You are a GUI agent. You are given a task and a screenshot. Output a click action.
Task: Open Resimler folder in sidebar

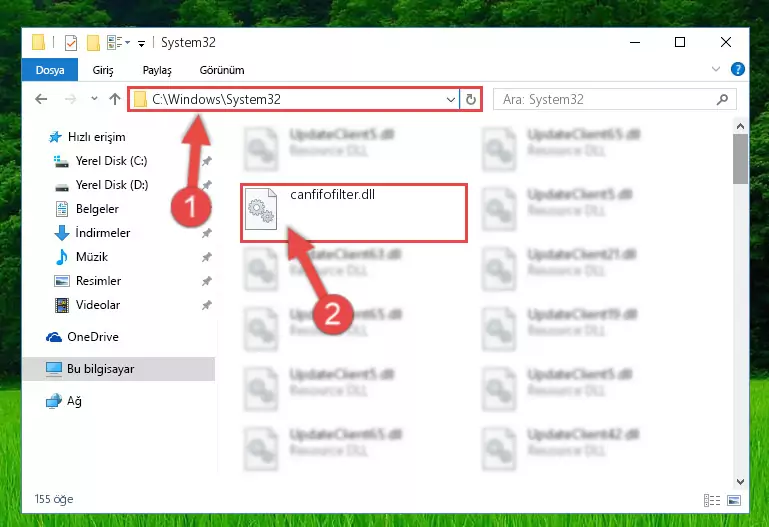coord(98,281)
